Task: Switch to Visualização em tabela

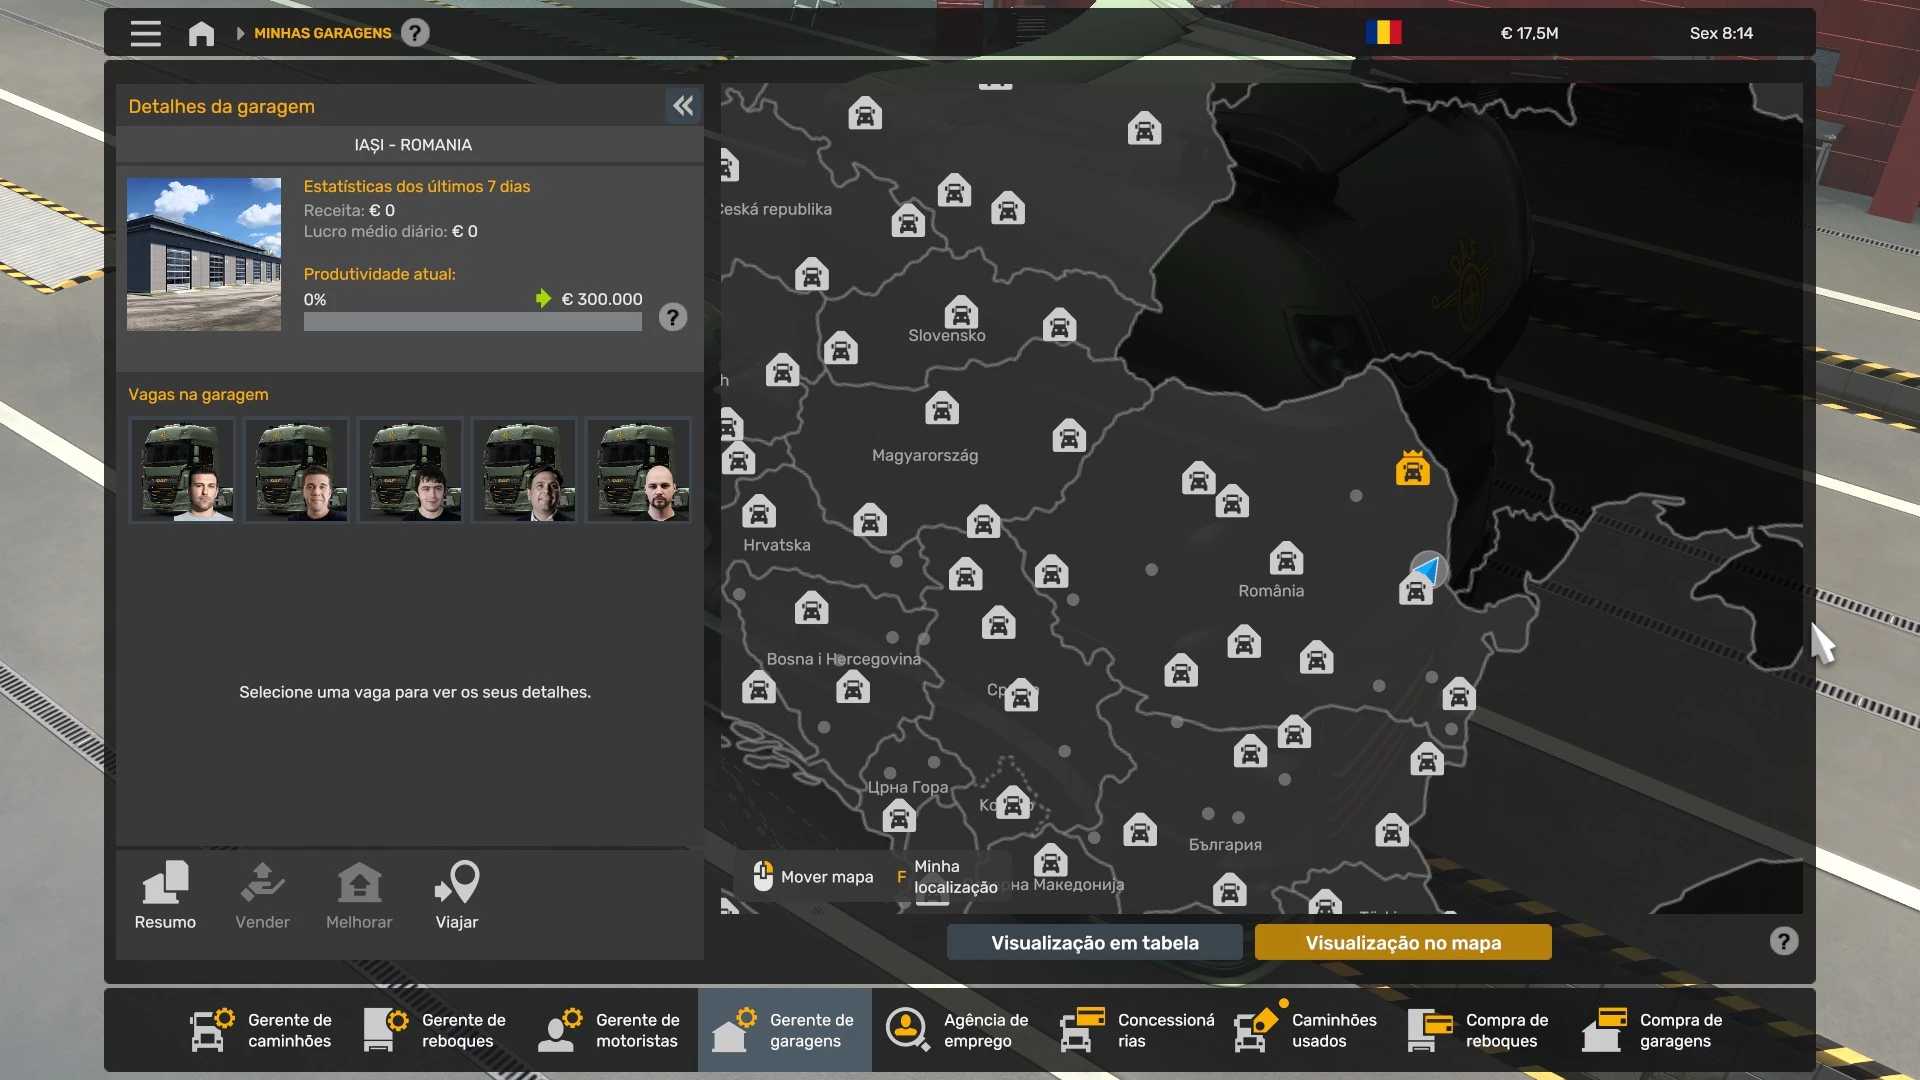Action: point(1095,942)
